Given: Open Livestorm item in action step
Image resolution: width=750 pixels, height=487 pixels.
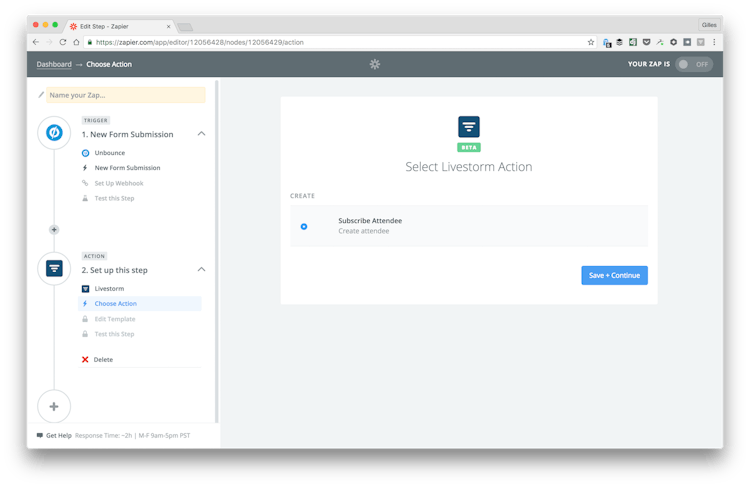Looking at the screenshot, I should 109,288.
